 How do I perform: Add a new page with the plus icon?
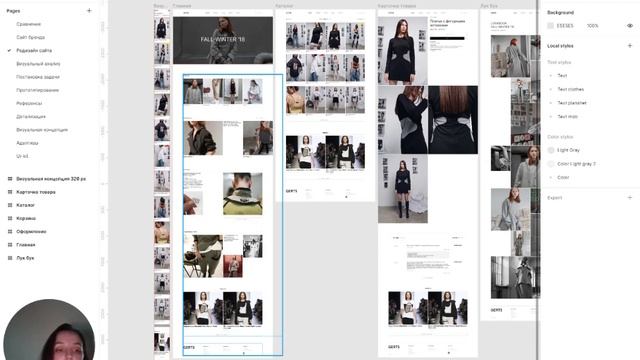[89, 11]
